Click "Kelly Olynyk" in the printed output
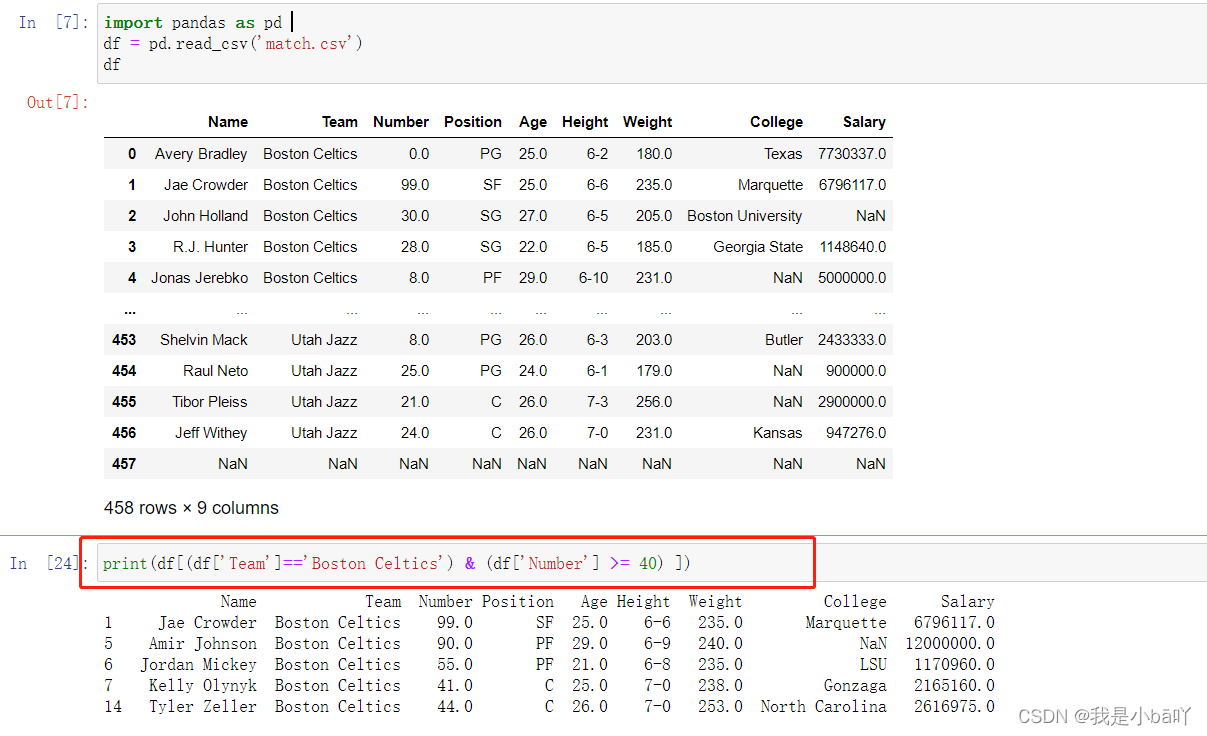This screenshot has height=736, width=1207. tap(203, 686)
